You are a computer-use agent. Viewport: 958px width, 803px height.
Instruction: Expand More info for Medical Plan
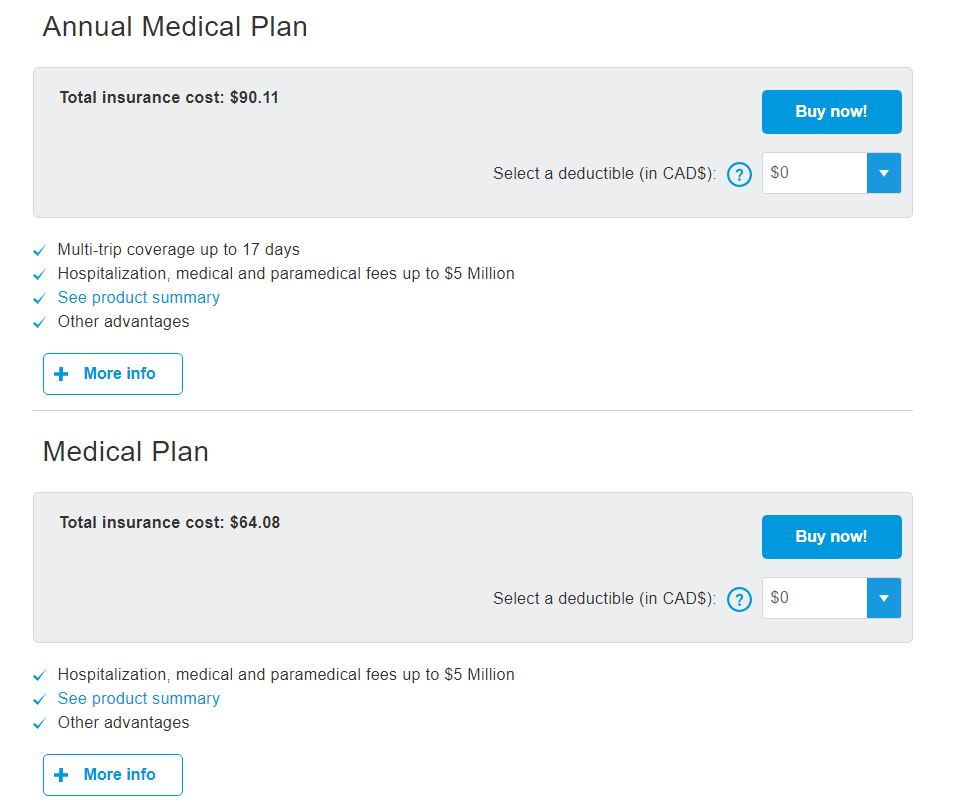(x=112, y=774)
